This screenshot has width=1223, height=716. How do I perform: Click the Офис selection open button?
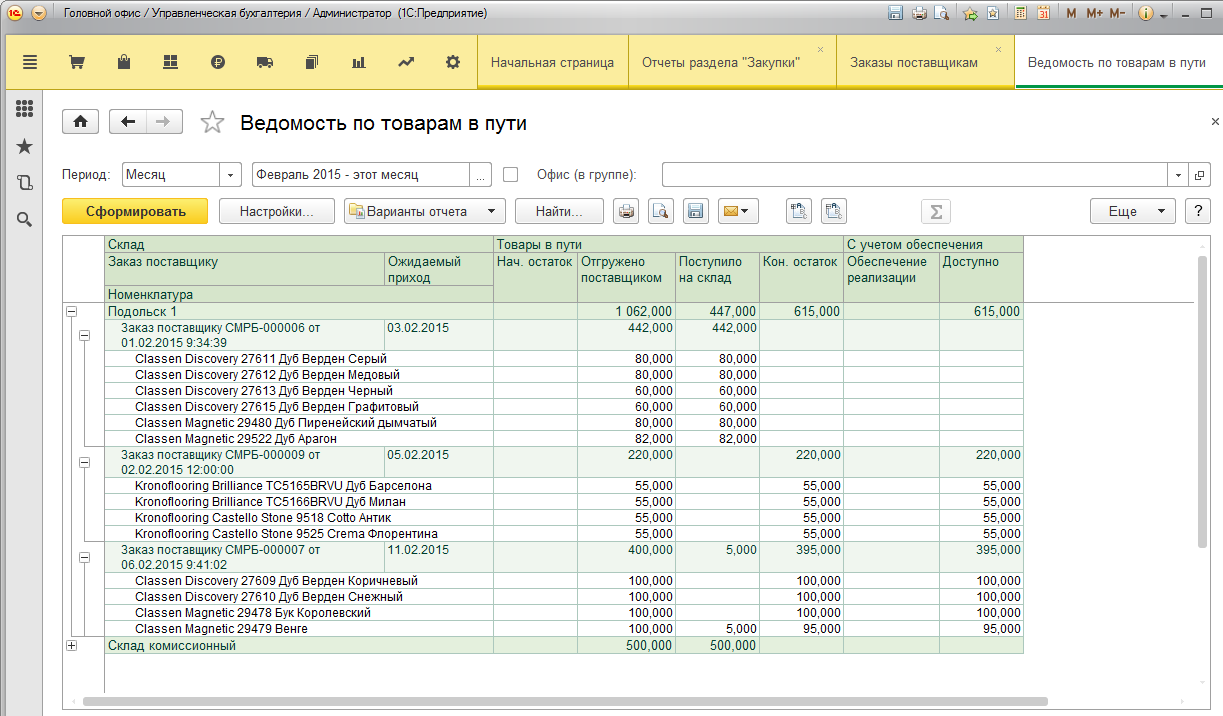click(x=1200, y=174)
